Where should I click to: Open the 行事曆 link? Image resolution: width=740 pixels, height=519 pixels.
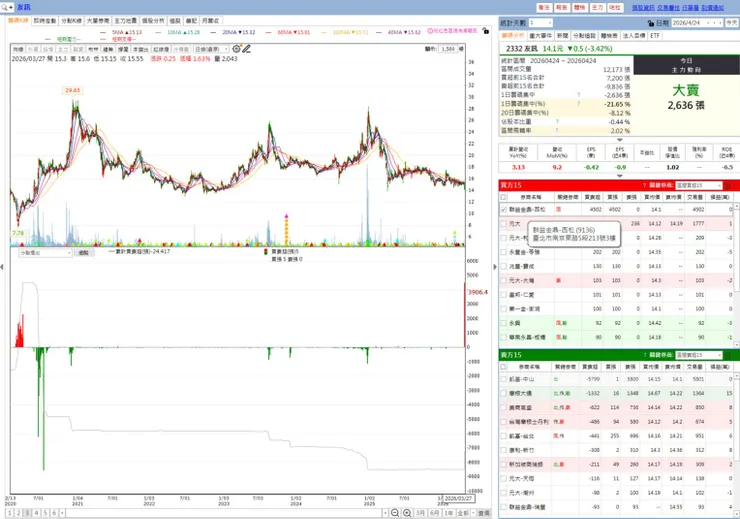pyautogui.click(x=690, y=8)
